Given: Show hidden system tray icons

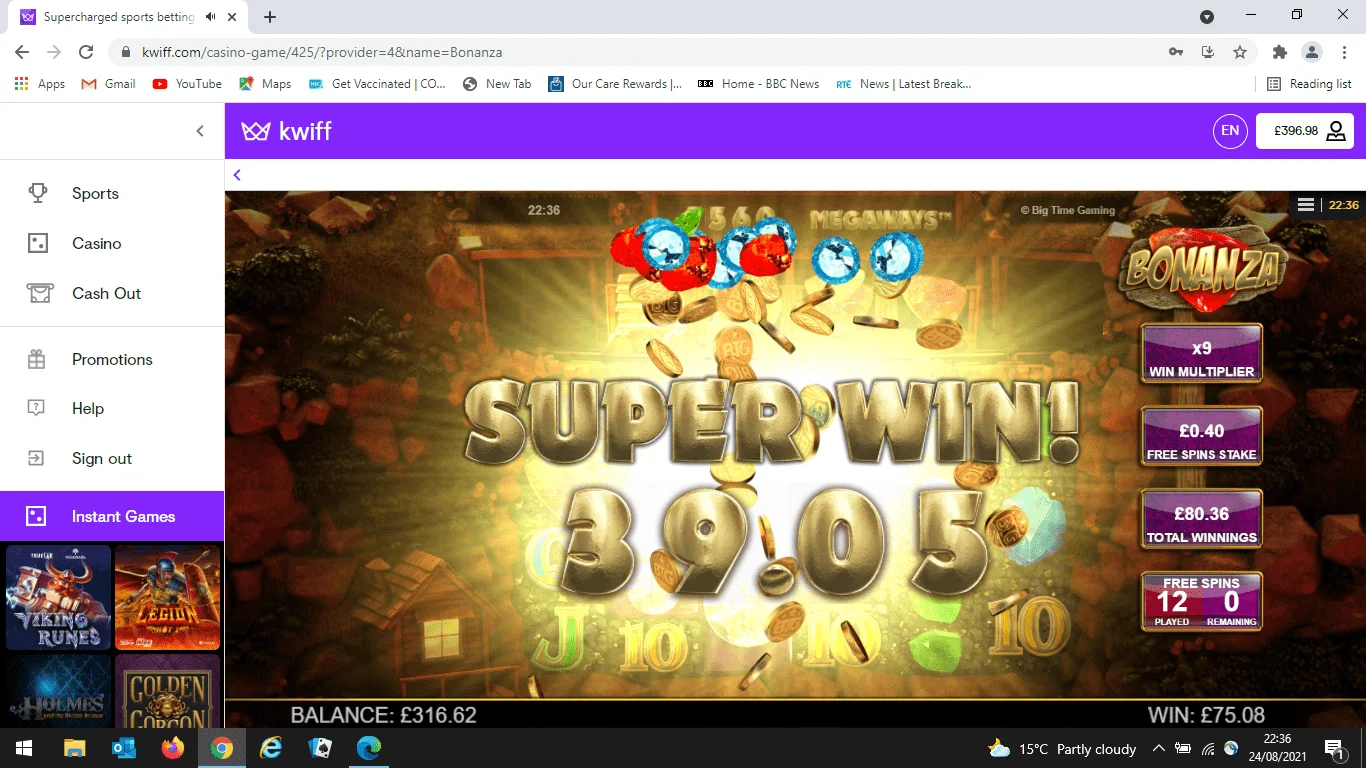Looking at the screenshot, I should 1159,748.
